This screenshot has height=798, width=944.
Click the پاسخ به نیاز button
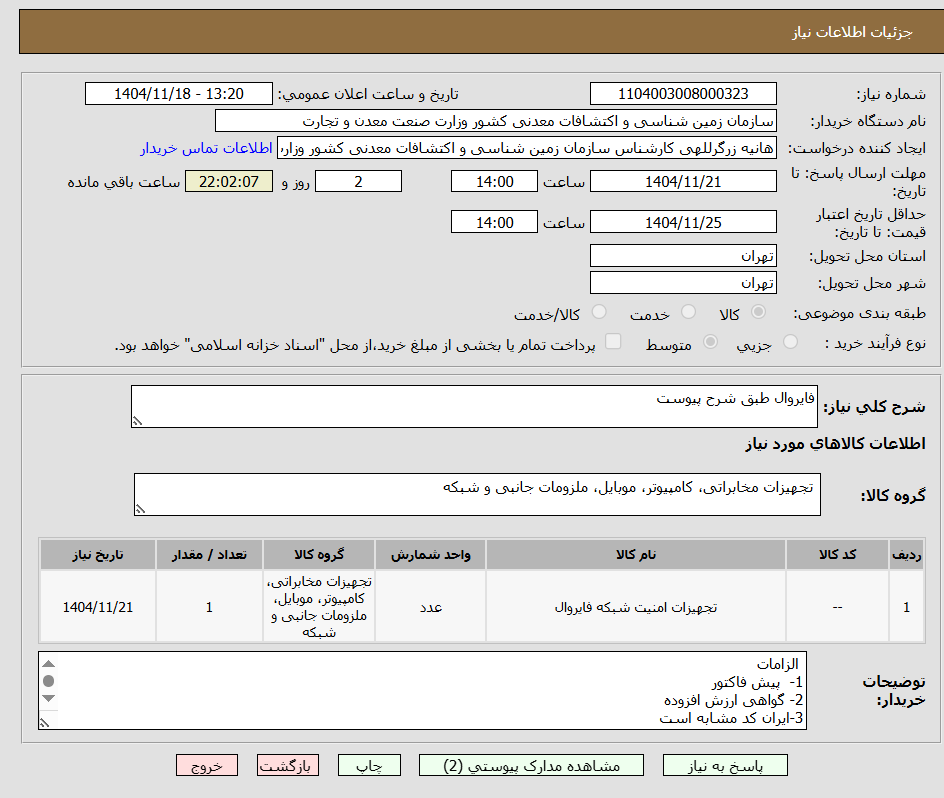(725, 765)
